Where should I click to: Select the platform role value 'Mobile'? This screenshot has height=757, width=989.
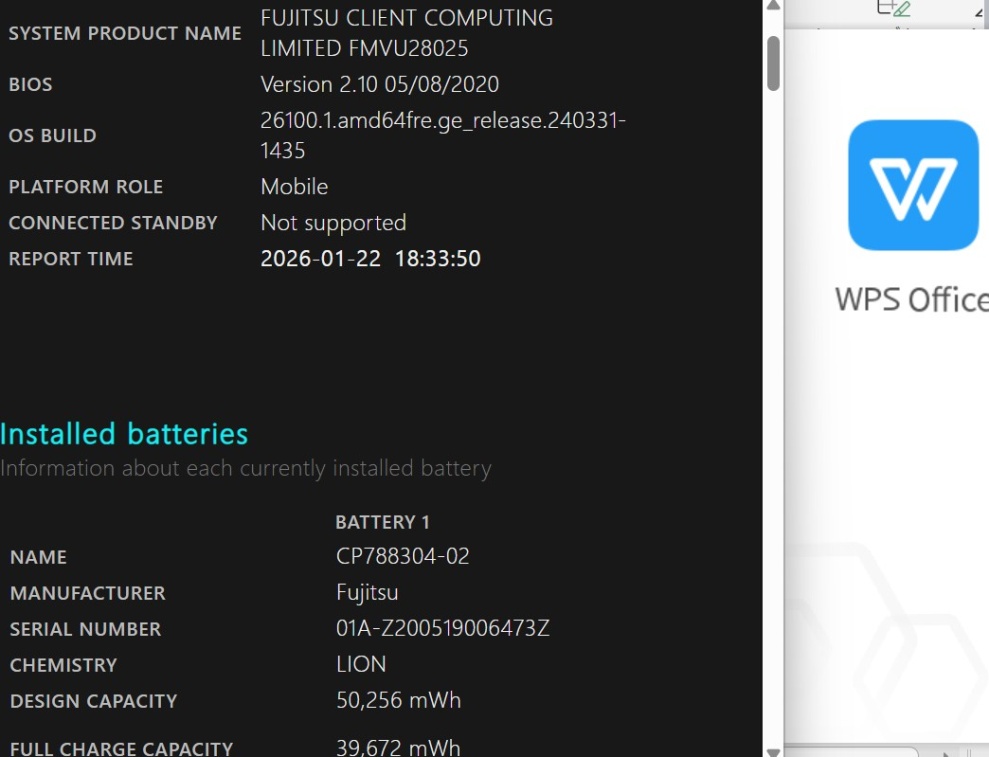tap(294, 187)
